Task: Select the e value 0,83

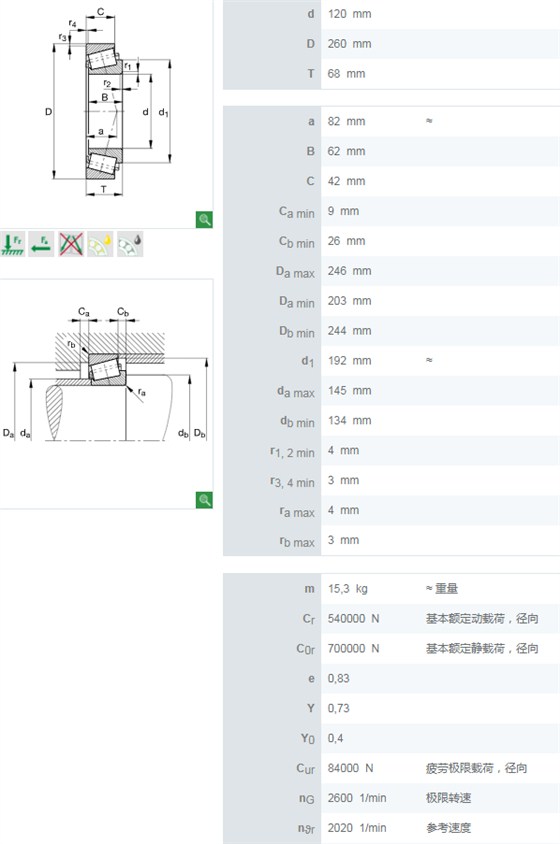Action: click(339, 678)
